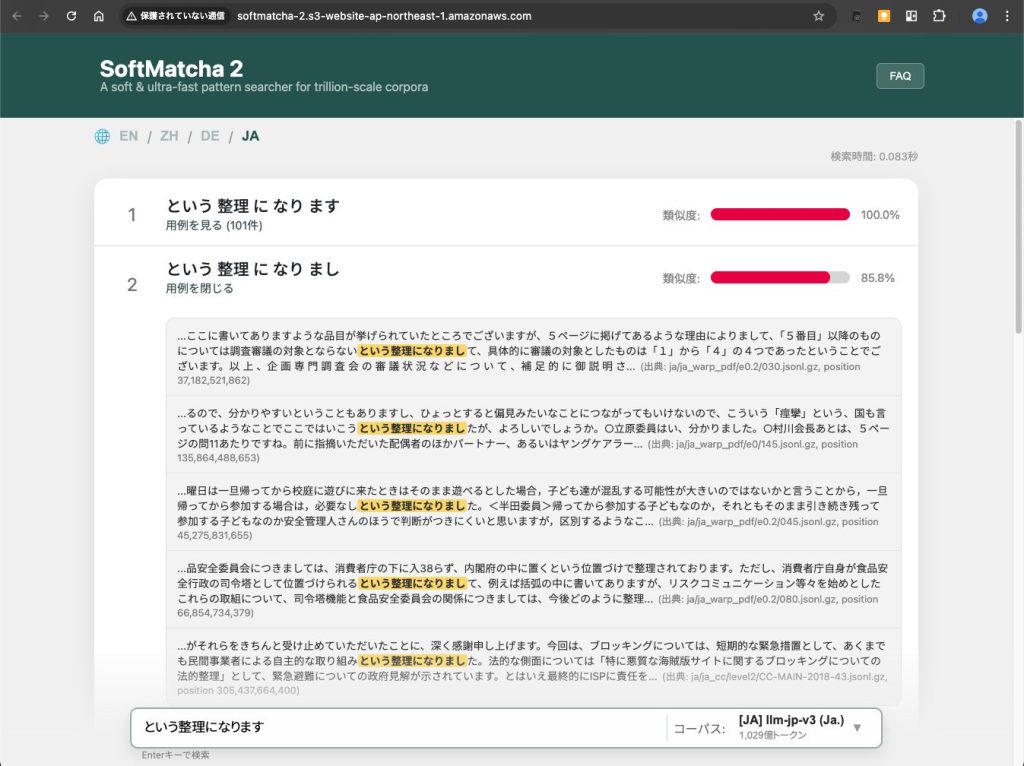Click example citing 030.jsonl.gz source

pyautogui.click(x=533, y=357)
